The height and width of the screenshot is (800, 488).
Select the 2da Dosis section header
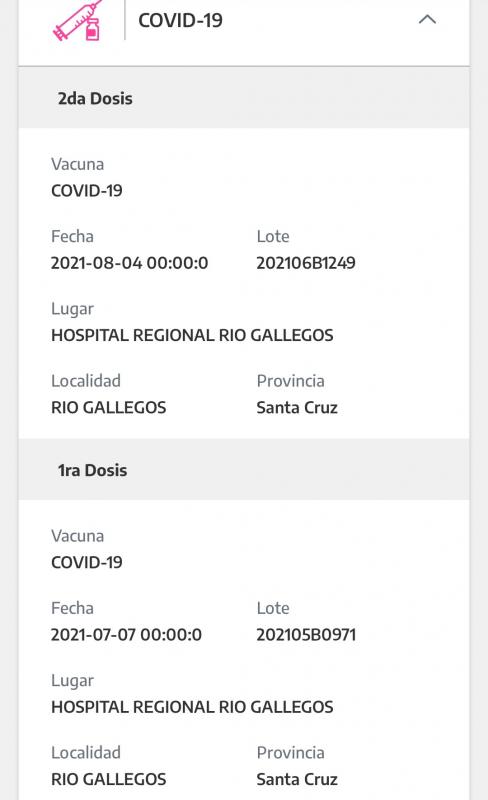point(244,98)
